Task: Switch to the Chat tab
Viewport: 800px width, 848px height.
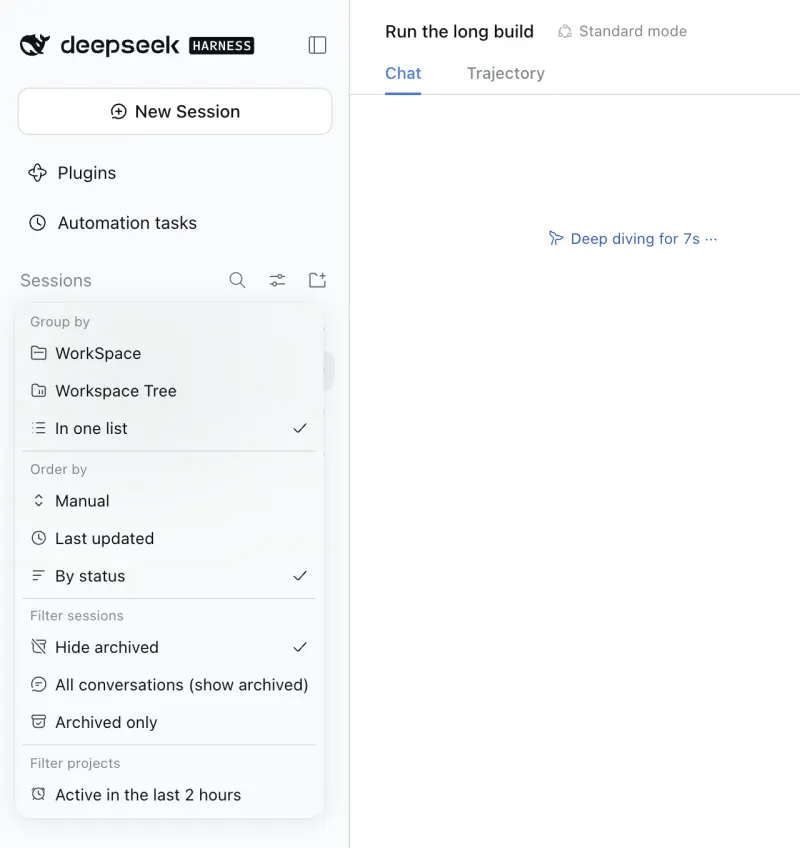Action: pyautogui.click(x=403, y=74)
